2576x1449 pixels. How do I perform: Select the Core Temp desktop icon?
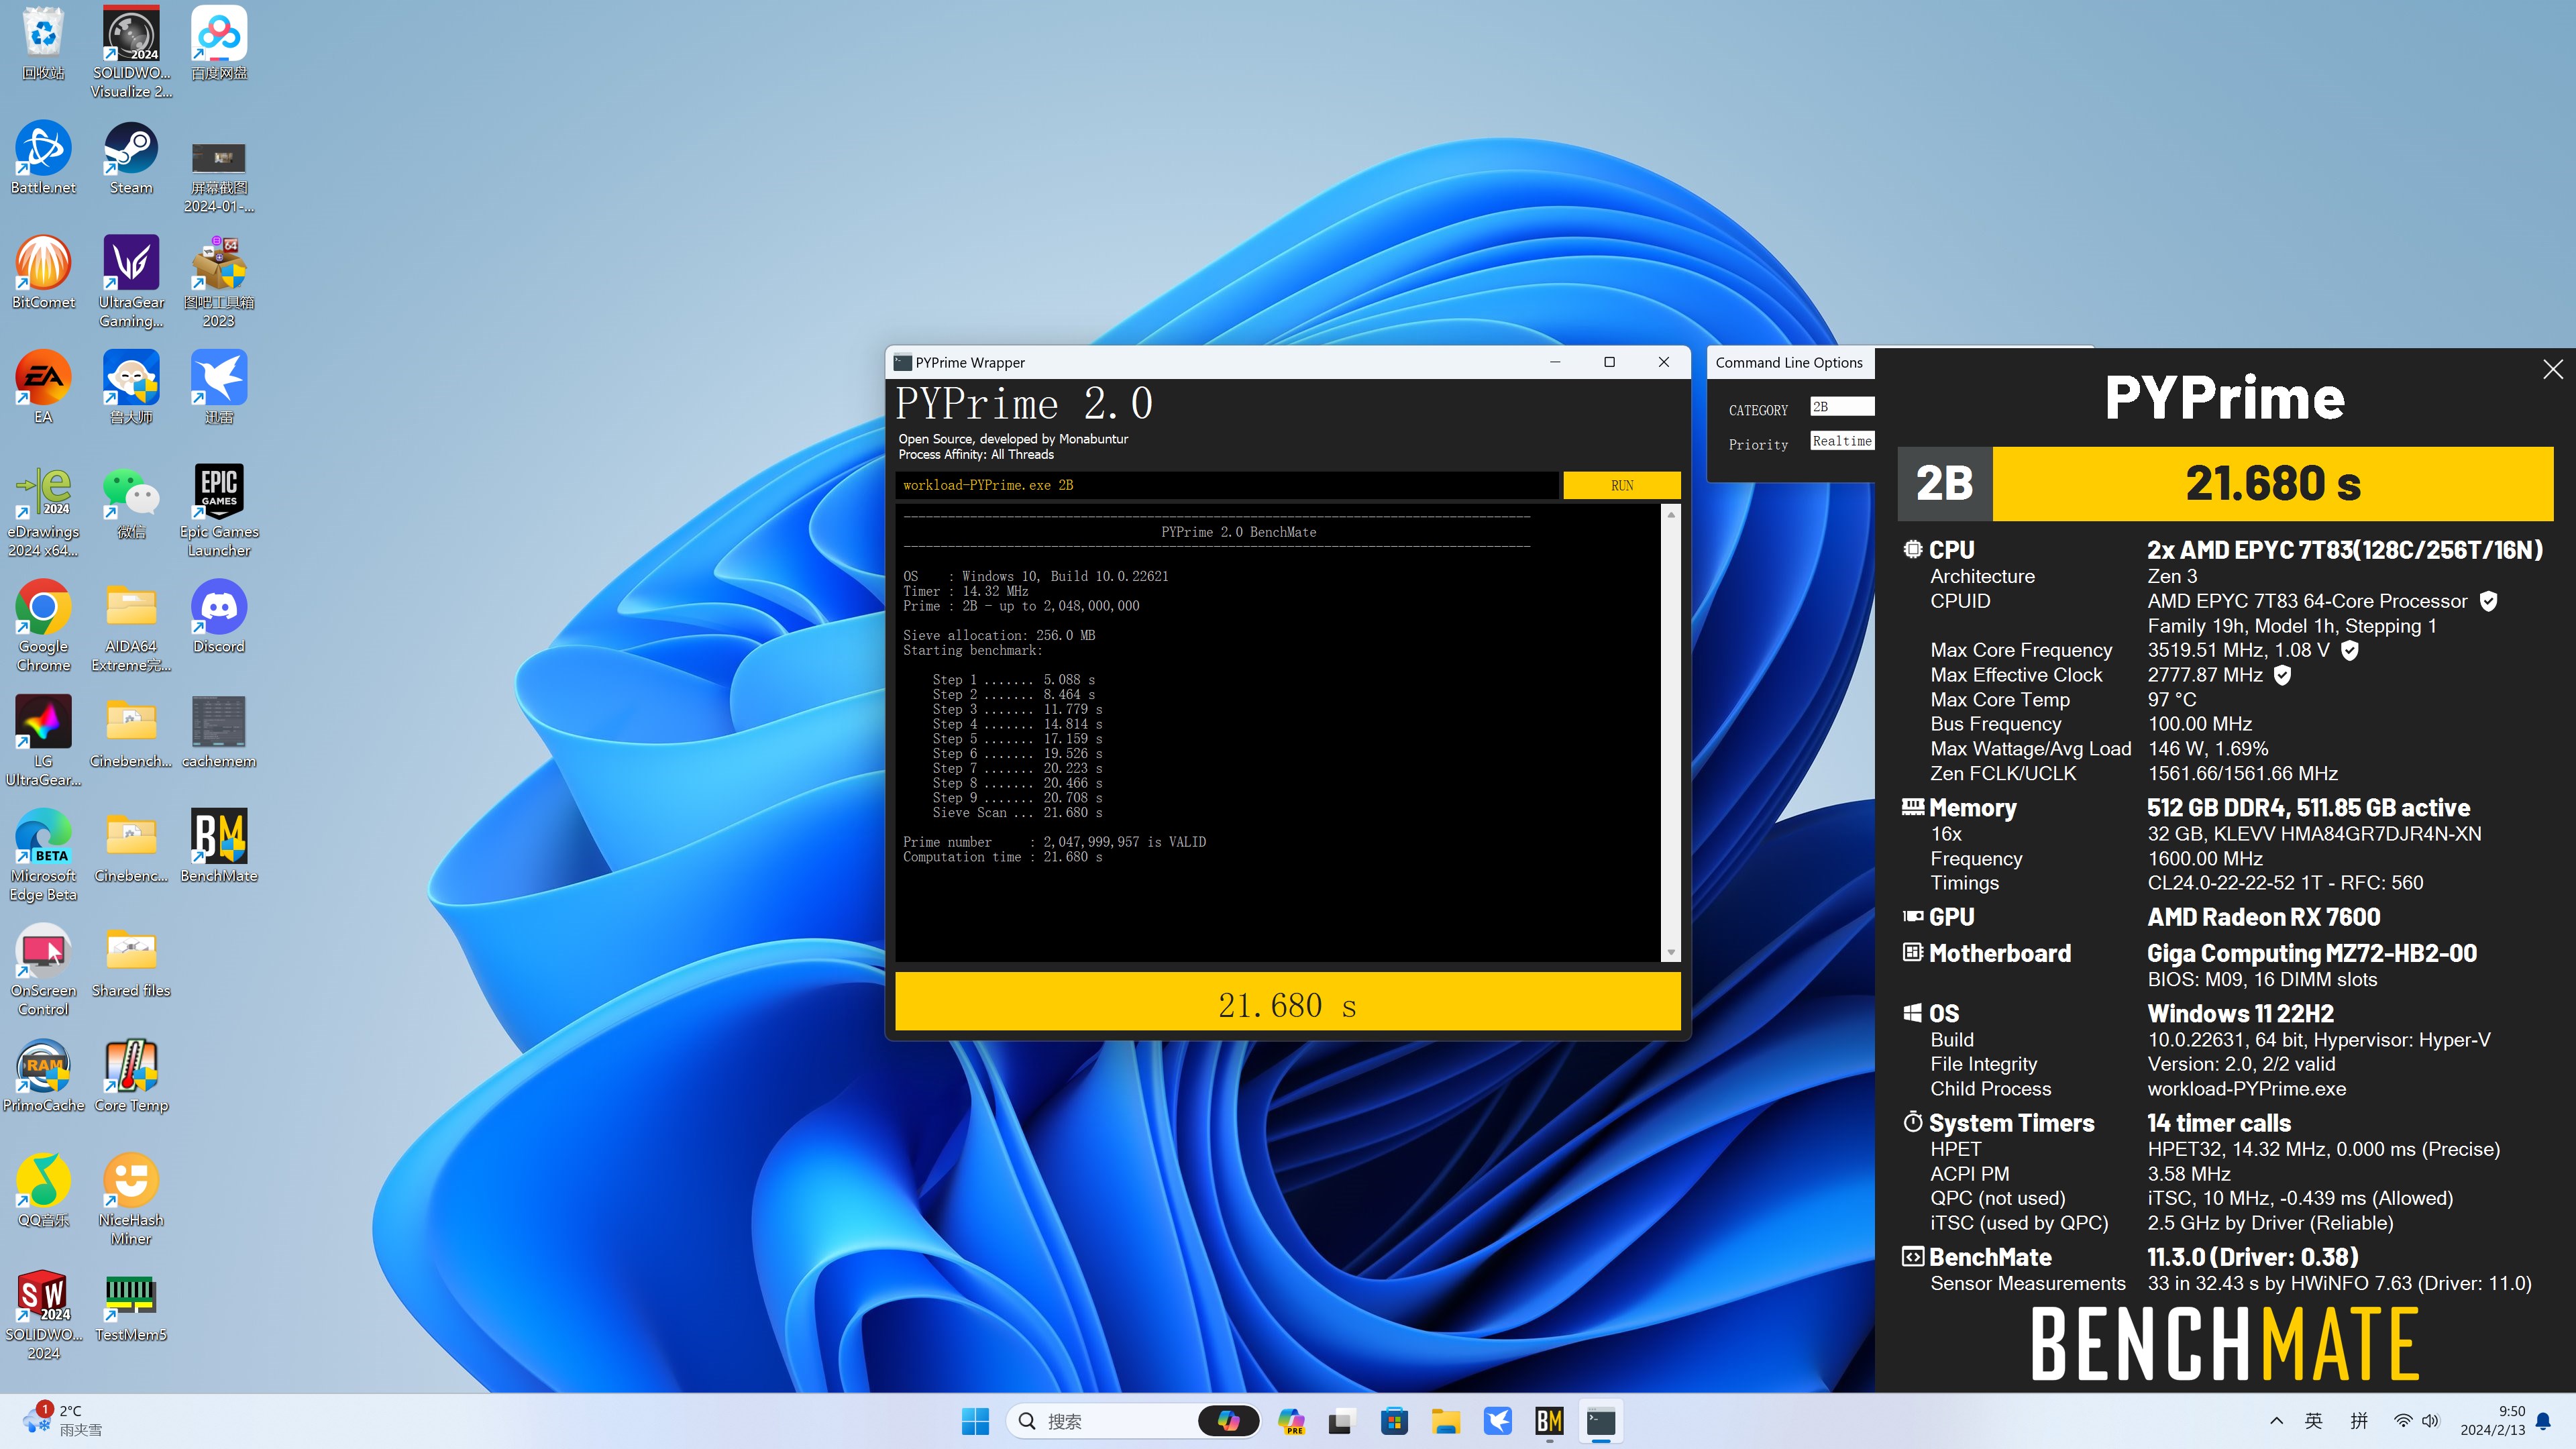coord(131,1076)
